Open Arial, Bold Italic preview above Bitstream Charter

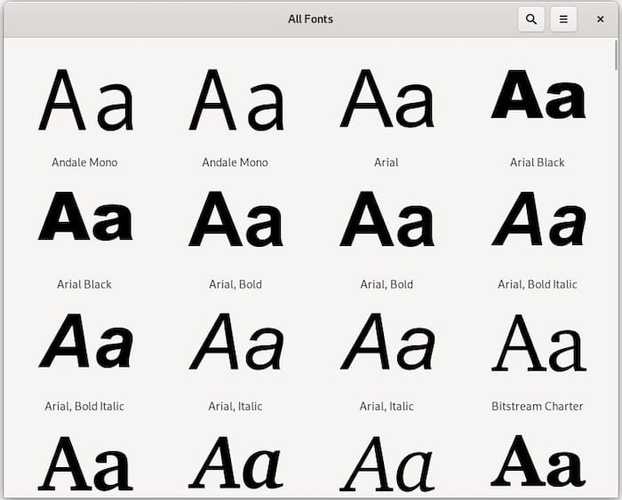pyautogui.click(x=538, y=219)
